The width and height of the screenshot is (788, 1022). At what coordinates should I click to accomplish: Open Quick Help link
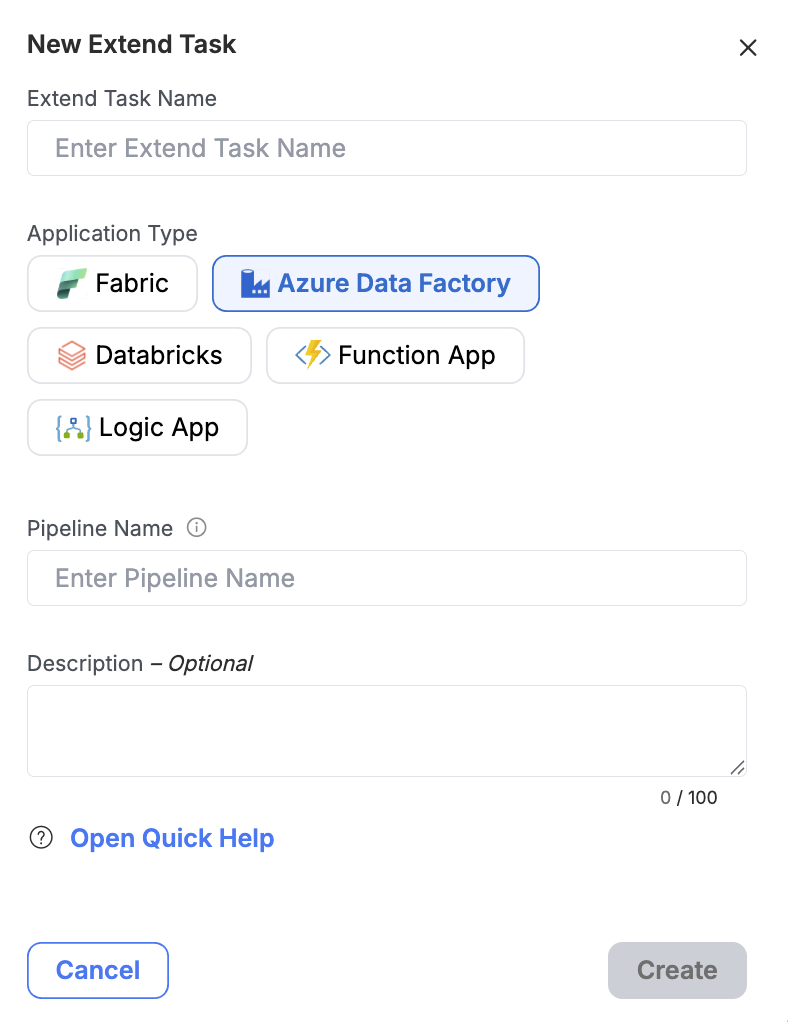click(x=172, y=838)
